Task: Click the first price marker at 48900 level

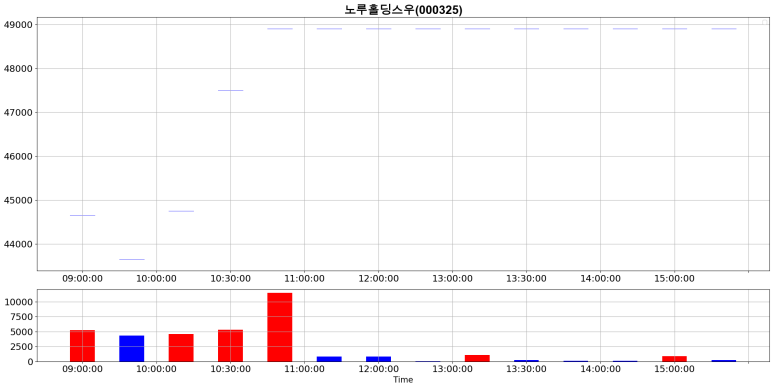Action: point(280,29)
